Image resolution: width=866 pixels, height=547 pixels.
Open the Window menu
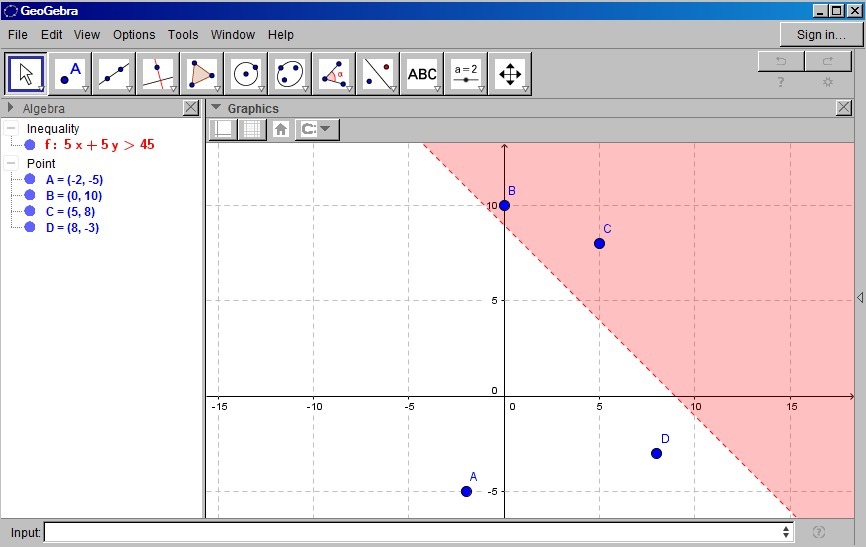pyautogui.click(x=233, y=35)
